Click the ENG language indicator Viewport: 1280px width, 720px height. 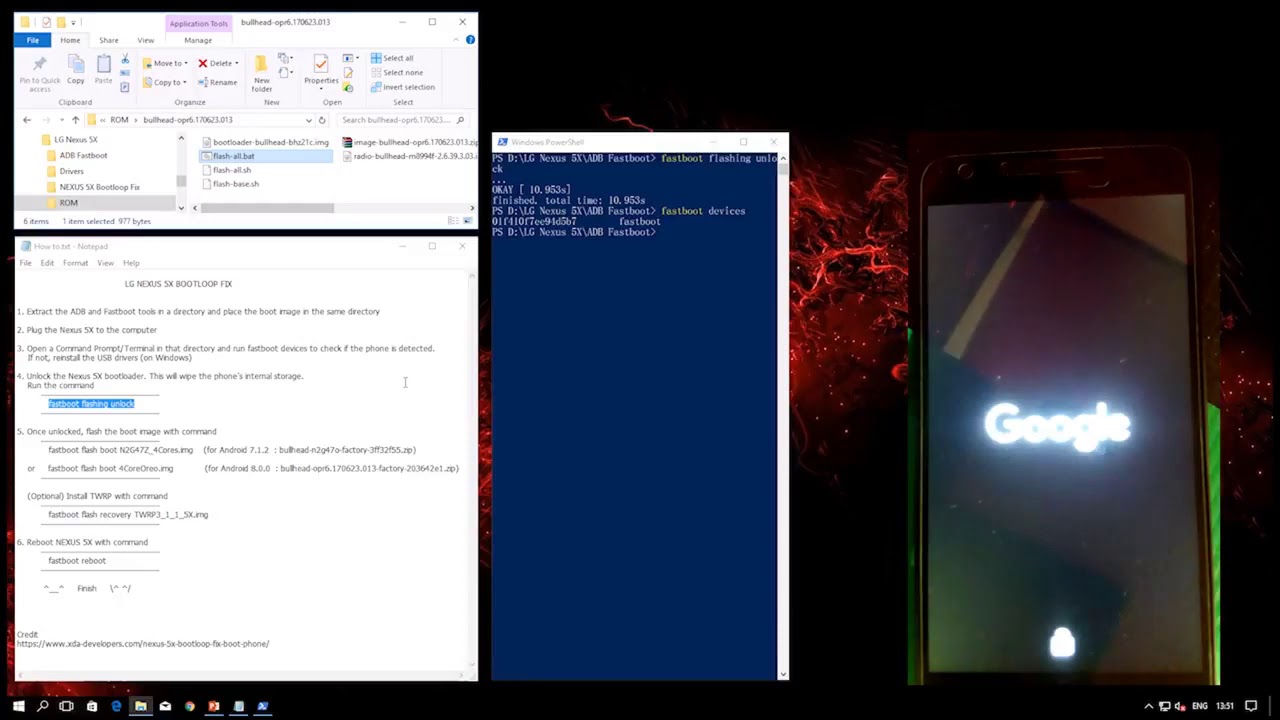pos(1199,706)
